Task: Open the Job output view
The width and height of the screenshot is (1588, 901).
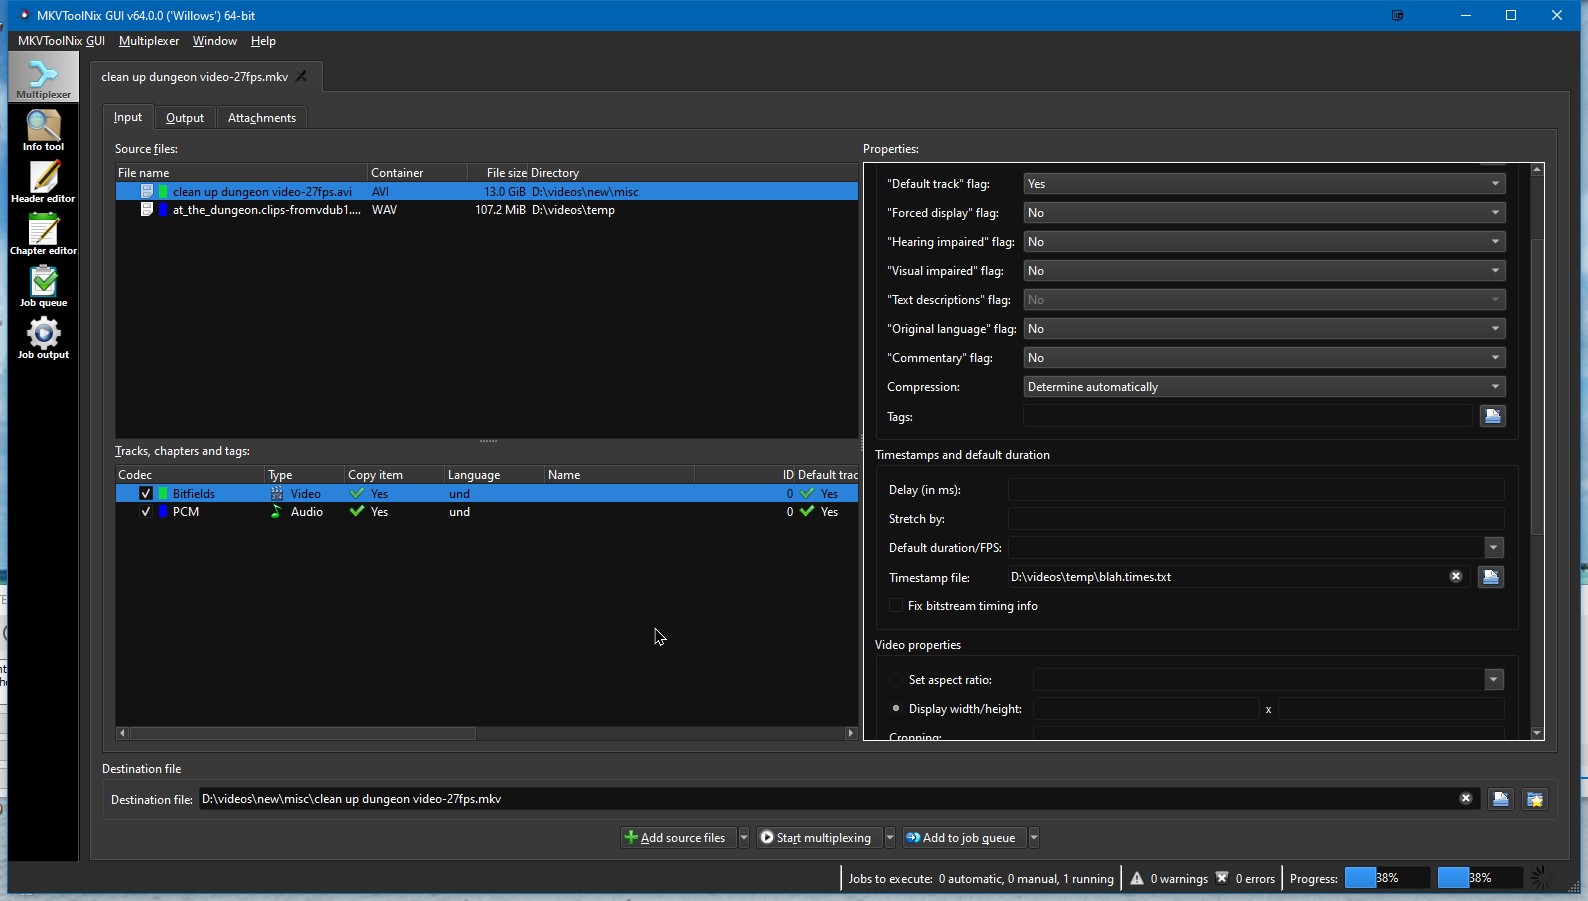Action: click(x=43, y=338)
